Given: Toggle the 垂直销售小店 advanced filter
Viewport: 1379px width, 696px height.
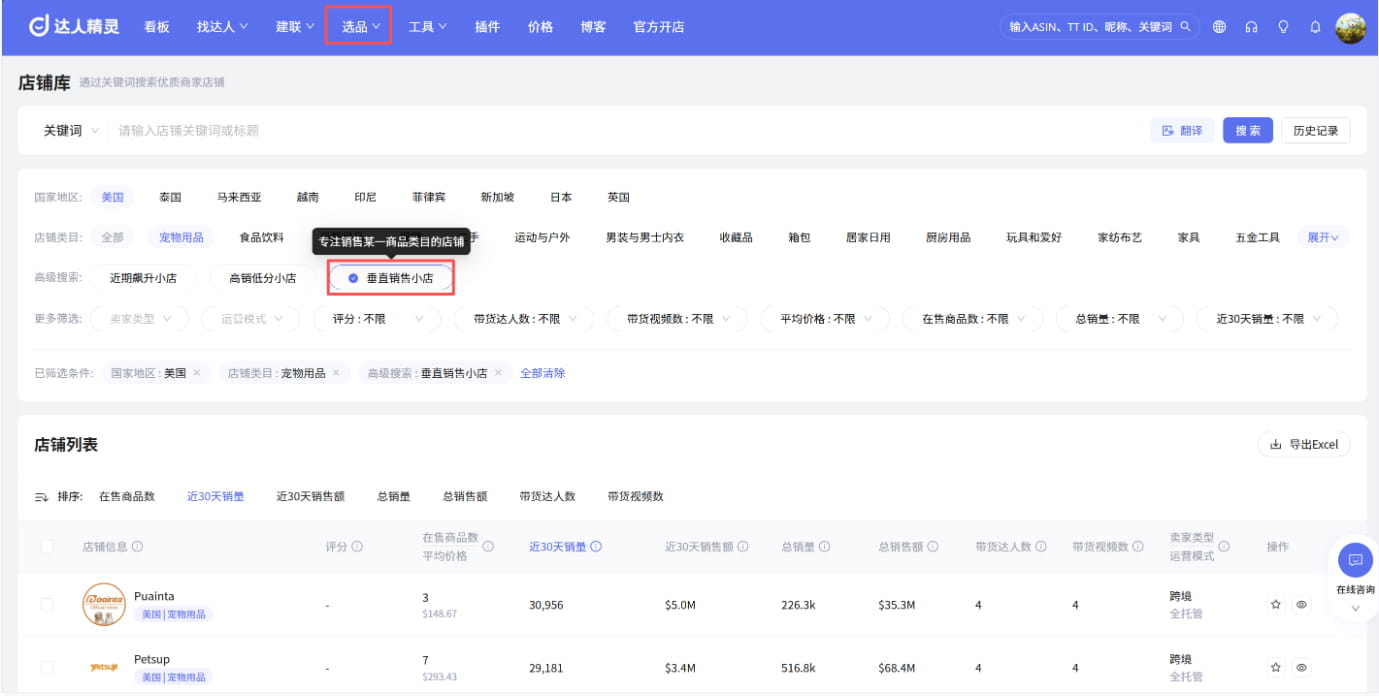Looking at the screenshot, I should 391,278.
